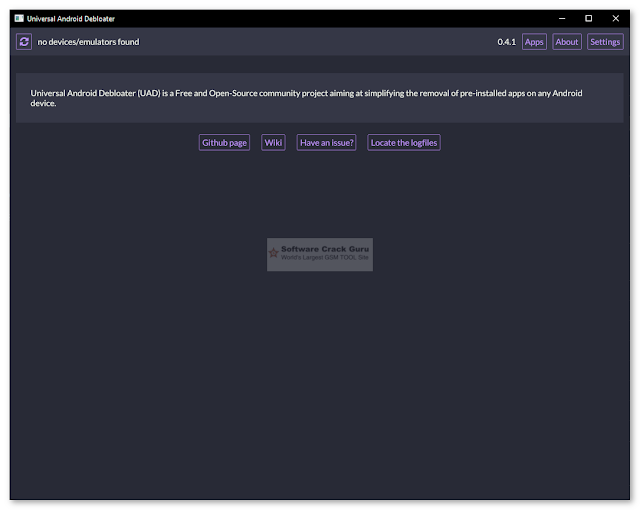Screen dimensions: 640x510
Task: Close the Universal Android Debloater window
Action: pyautogui.click(x=616, y=18)
